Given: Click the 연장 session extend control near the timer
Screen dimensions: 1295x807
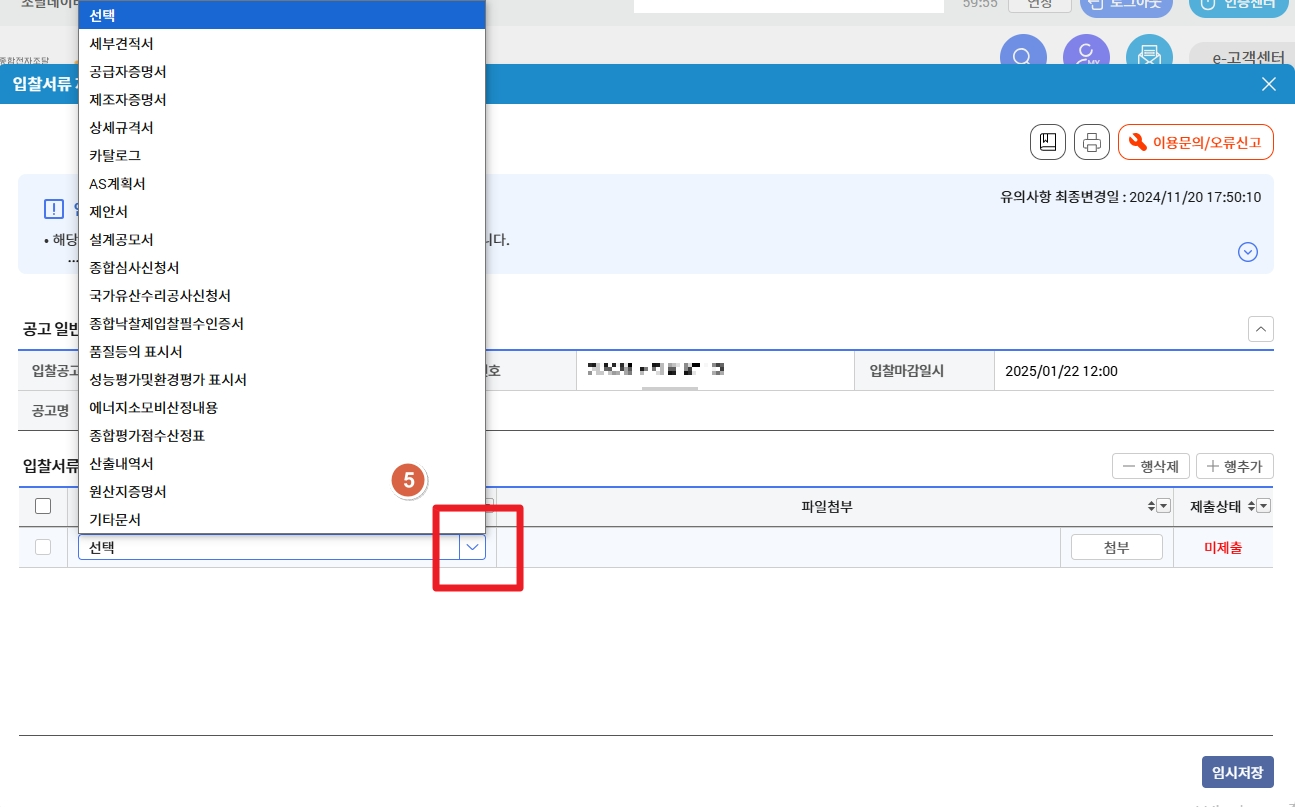Looking at the screenshot, I should (1039, 4).
